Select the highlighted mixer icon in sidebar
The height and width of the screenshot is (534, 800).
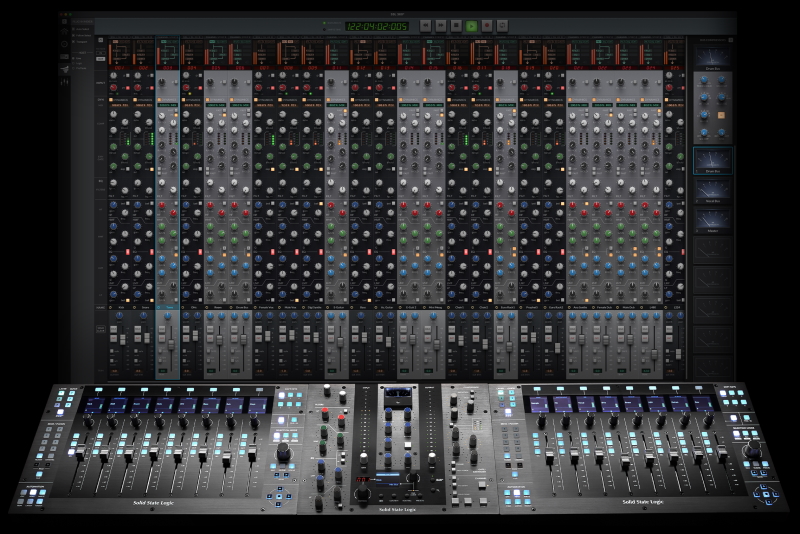point(64,69)
